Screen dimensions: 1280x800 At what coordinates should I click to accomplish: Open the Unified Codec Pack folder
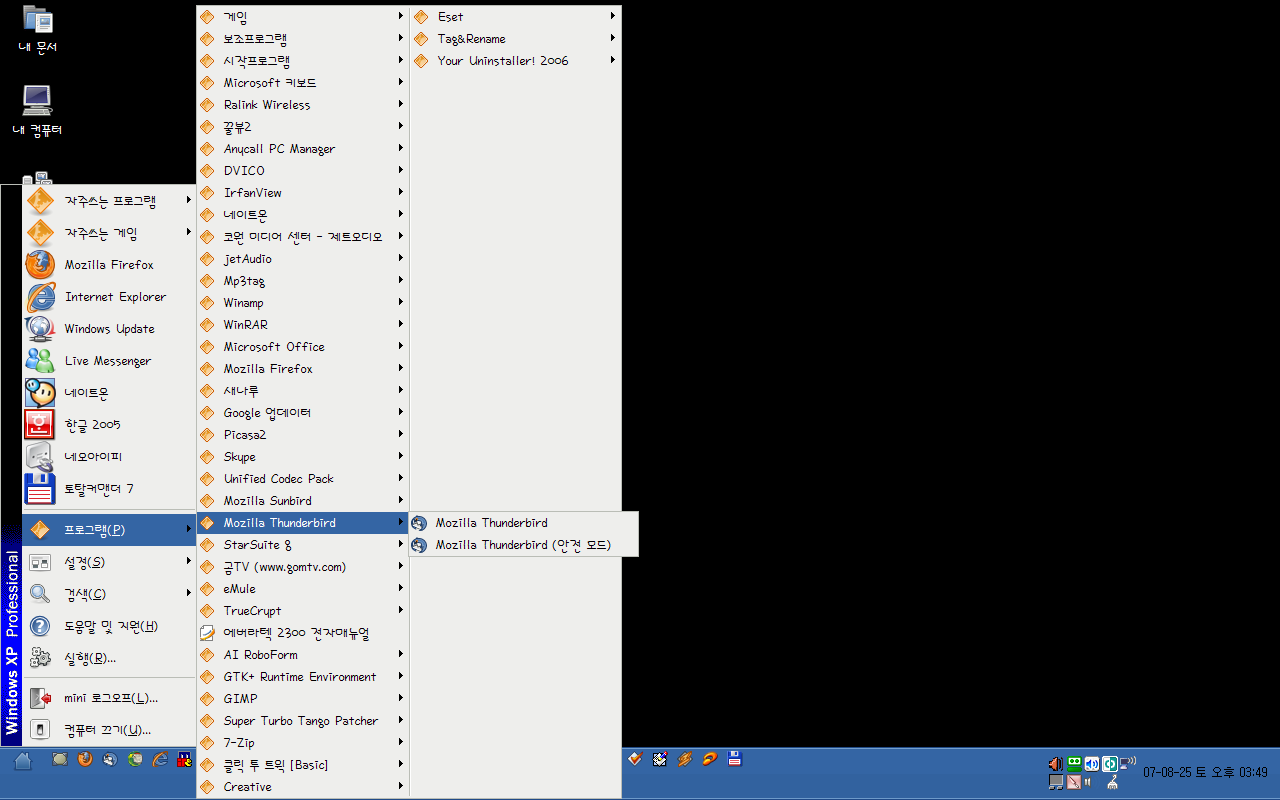click(303, 479)
